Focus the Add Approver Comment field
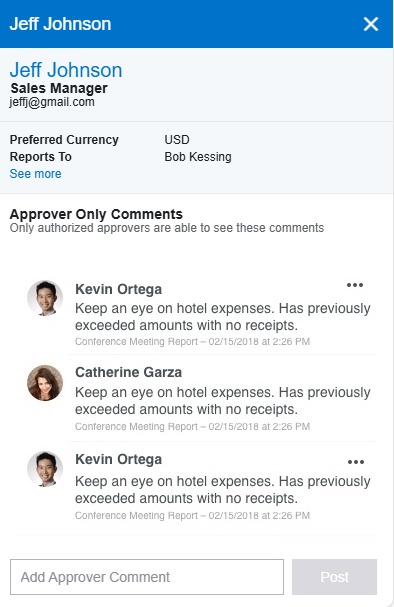The height and width of the screenshot is (607, 394). [147, 577]
